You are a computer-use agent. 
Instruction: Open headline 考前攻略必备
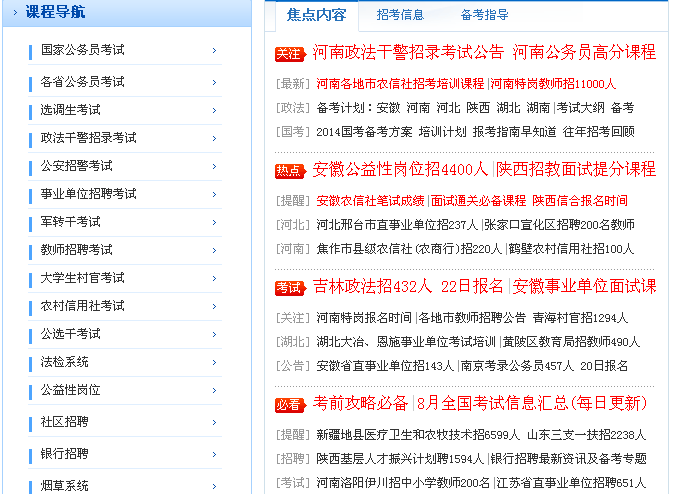[x=360, y=403]
